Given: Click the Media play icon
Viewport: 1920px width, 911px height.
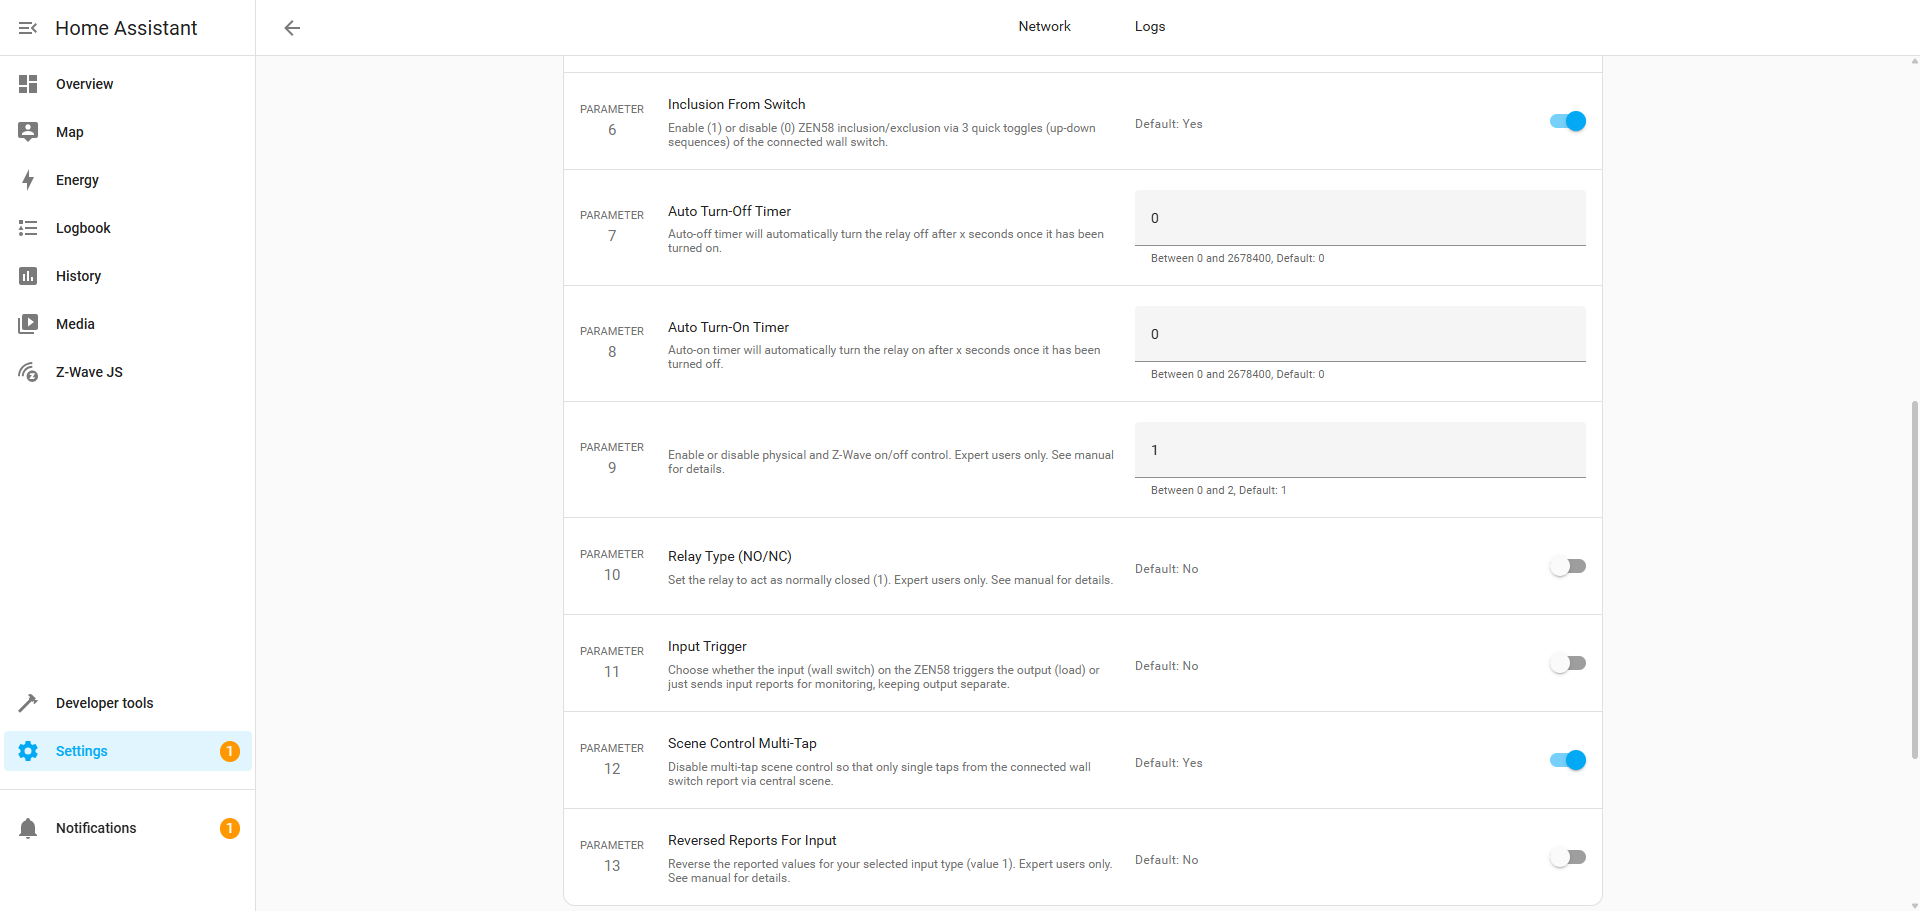Looking at the screenshot, I should click(x=28, y=324).
